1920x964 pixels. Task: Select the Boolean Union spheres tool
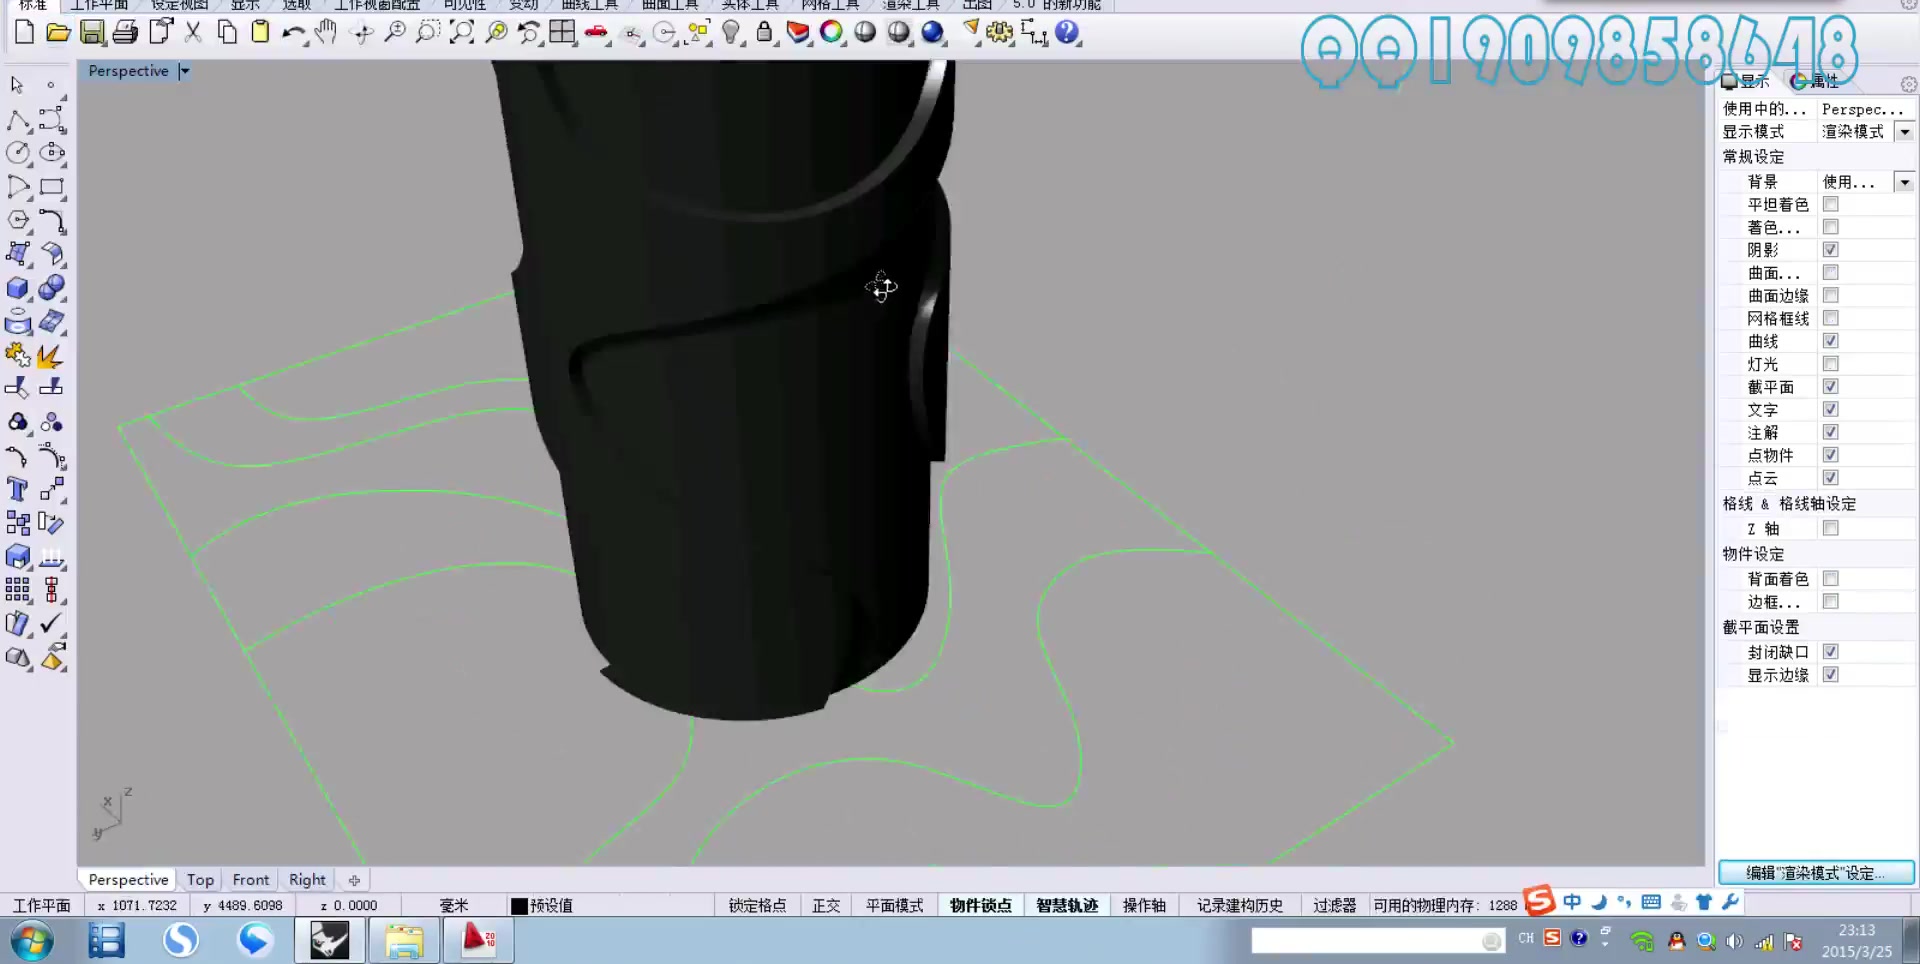tap(51, 288)
